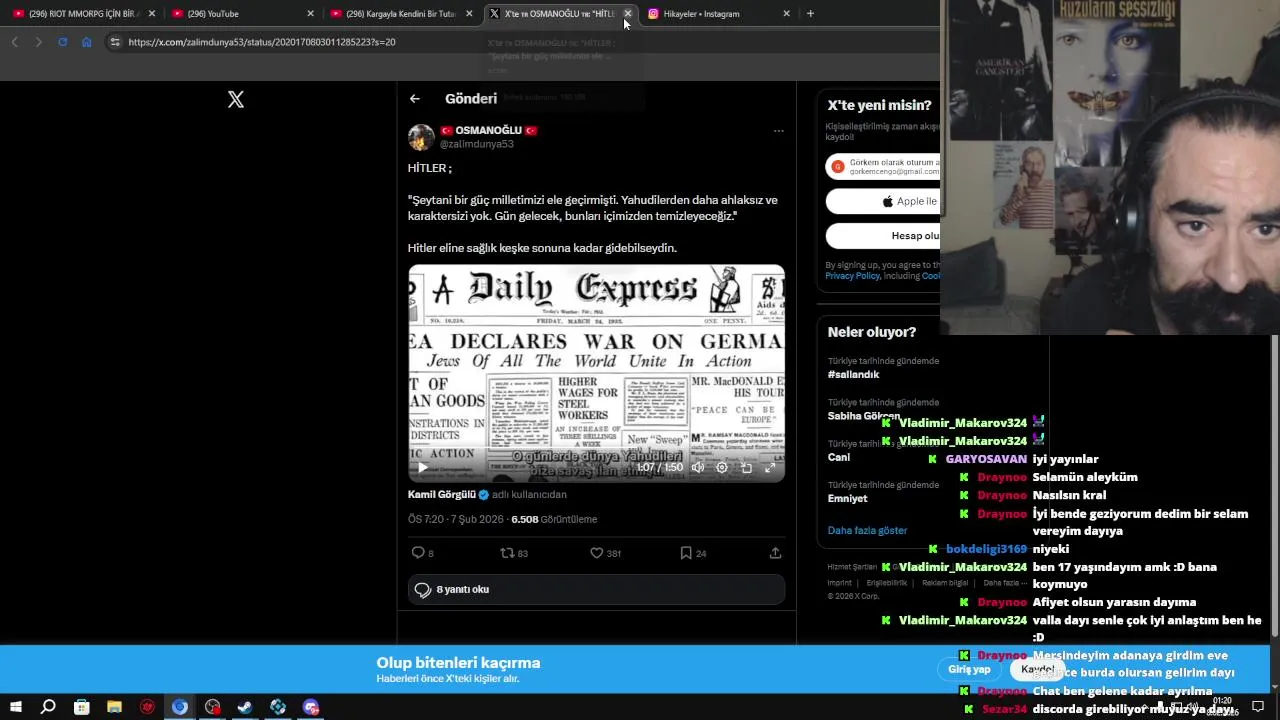Open the @zalimdunya53 handle link

[x=477, y=144]
